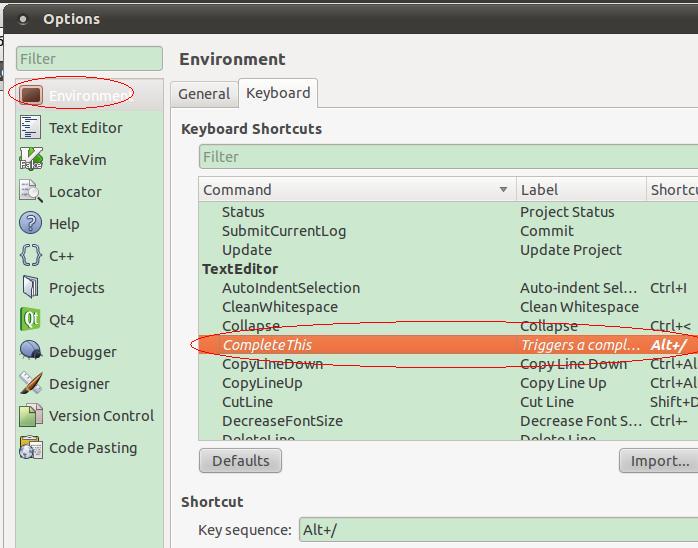This screenshot has height=548, width=698.
Task: Select the SubmitCurrentLog command row
Action: (448, 231)
